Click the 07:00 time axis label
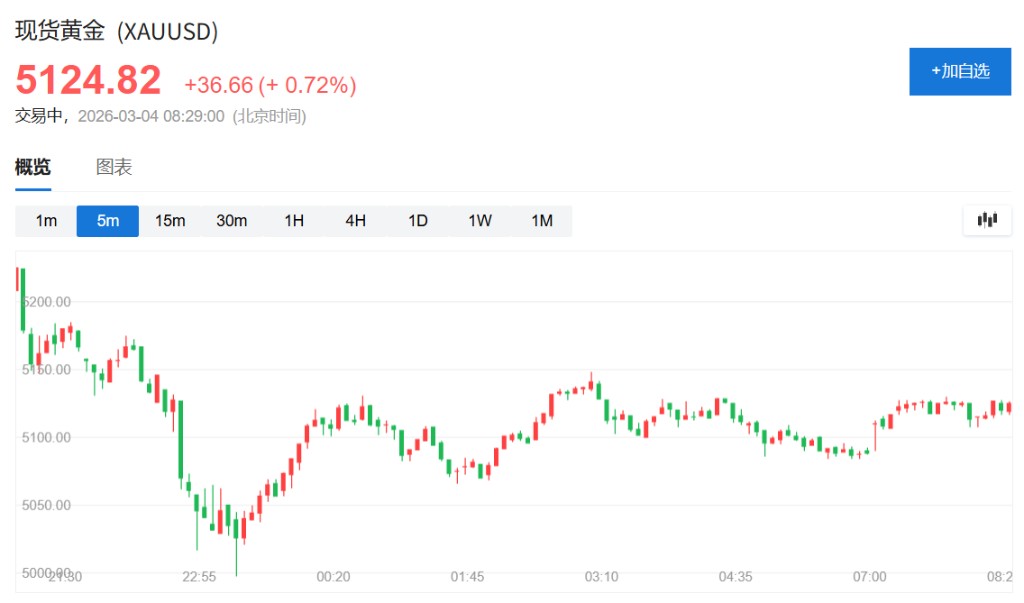Screen dimensions: 1024x603 click(x=869, y=577)
